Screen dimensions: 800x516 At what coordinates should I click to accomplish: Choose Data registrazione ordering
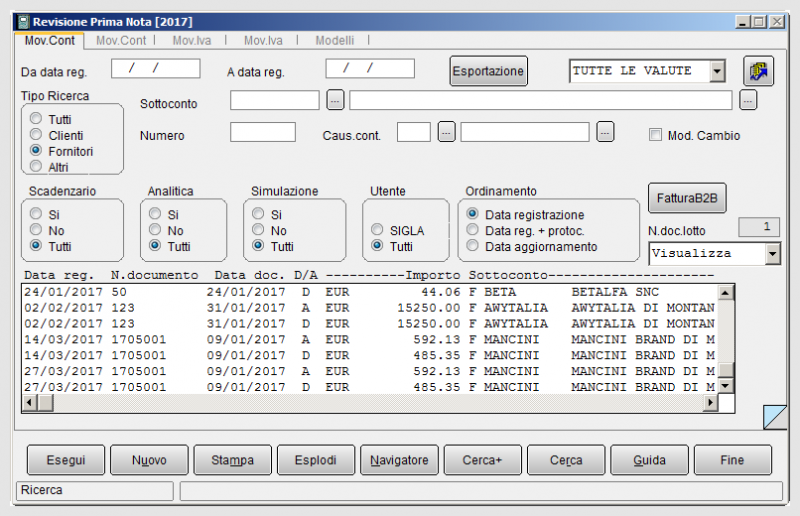point(472,213)
